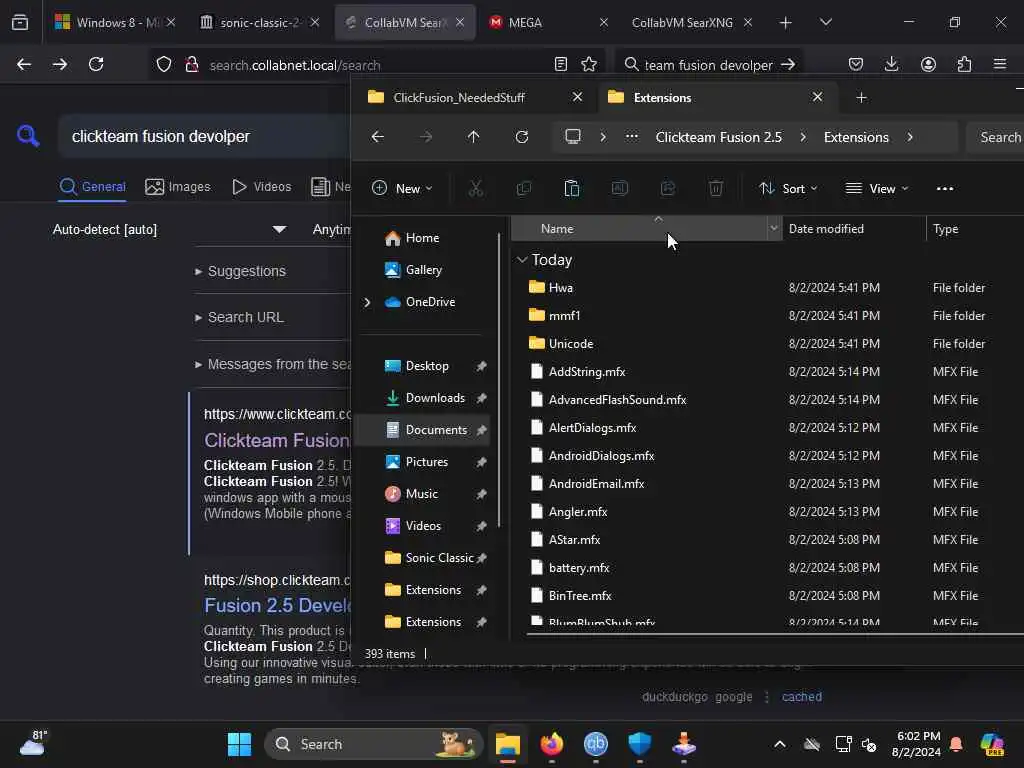The height and width of the screenshot is (768, 1024).
Task: Switch to sonic-classic-2 browser tab
Action: click(x=259, y=22)
